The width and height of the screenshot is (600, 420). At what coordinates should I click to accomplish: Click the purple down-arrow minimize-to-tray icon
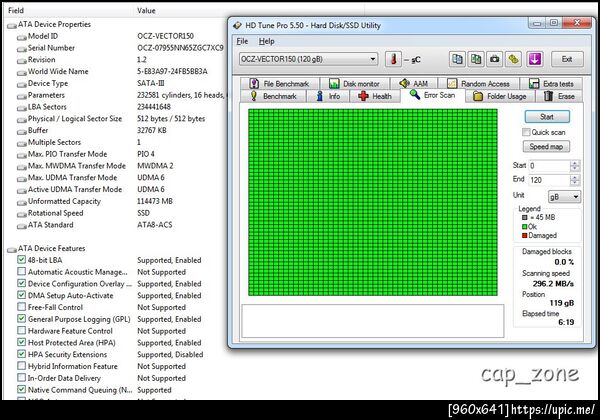coord(535,59)
